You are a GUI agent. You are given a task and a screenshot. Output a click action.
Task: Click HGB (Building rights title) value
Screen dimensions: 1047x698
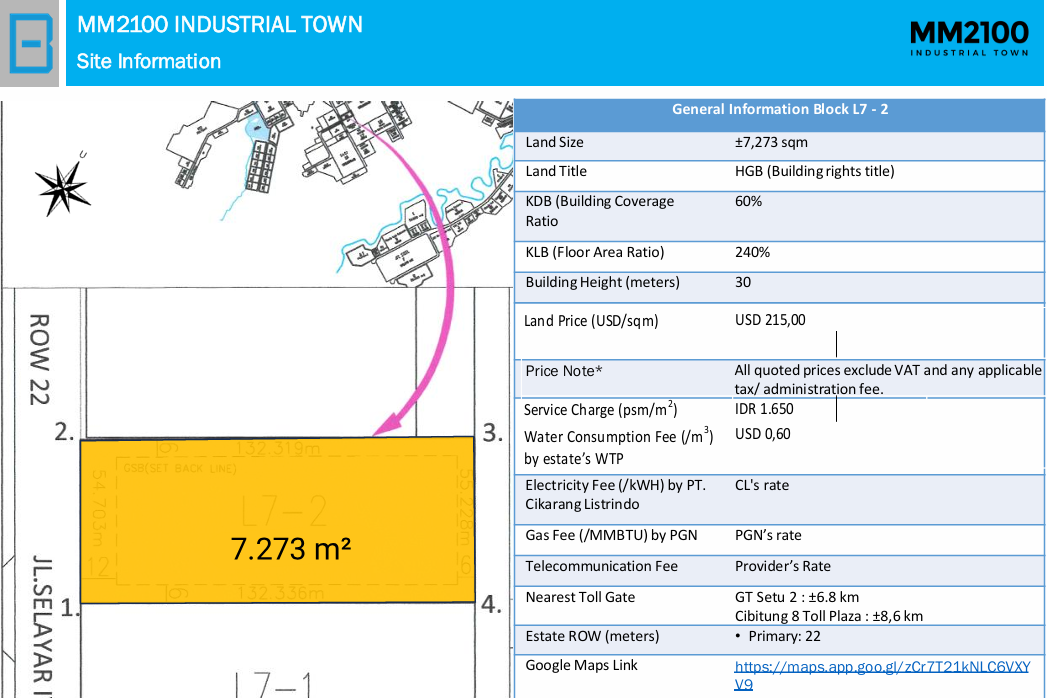pos(815,171)
